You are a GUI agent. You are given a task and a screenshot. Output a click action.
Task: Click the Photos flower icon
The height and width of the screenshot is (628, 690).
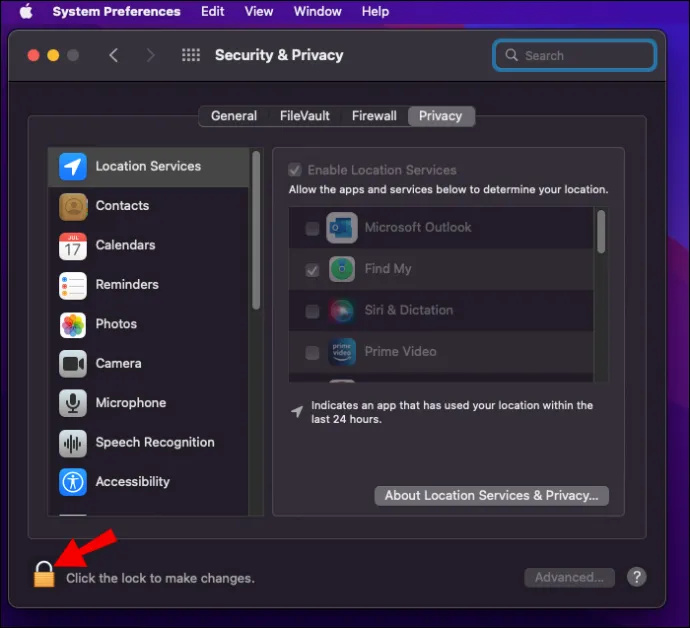coord(73,325)
